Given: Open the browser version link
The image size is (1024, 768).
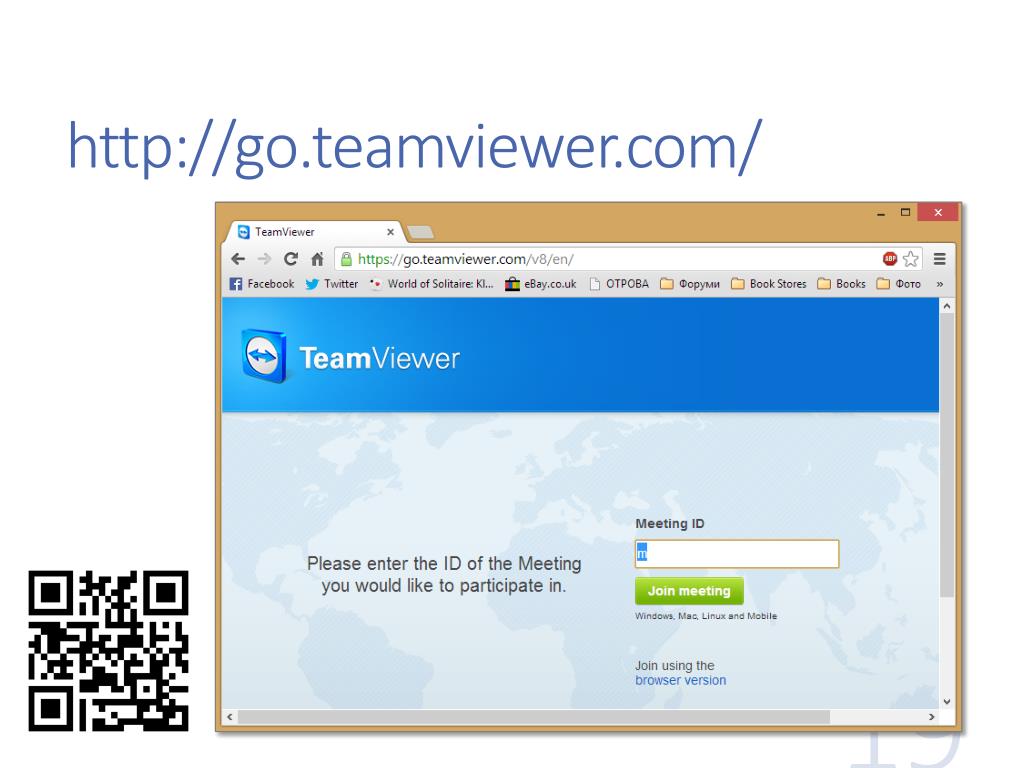Looking at the screenshot, I should pos(680,680).
